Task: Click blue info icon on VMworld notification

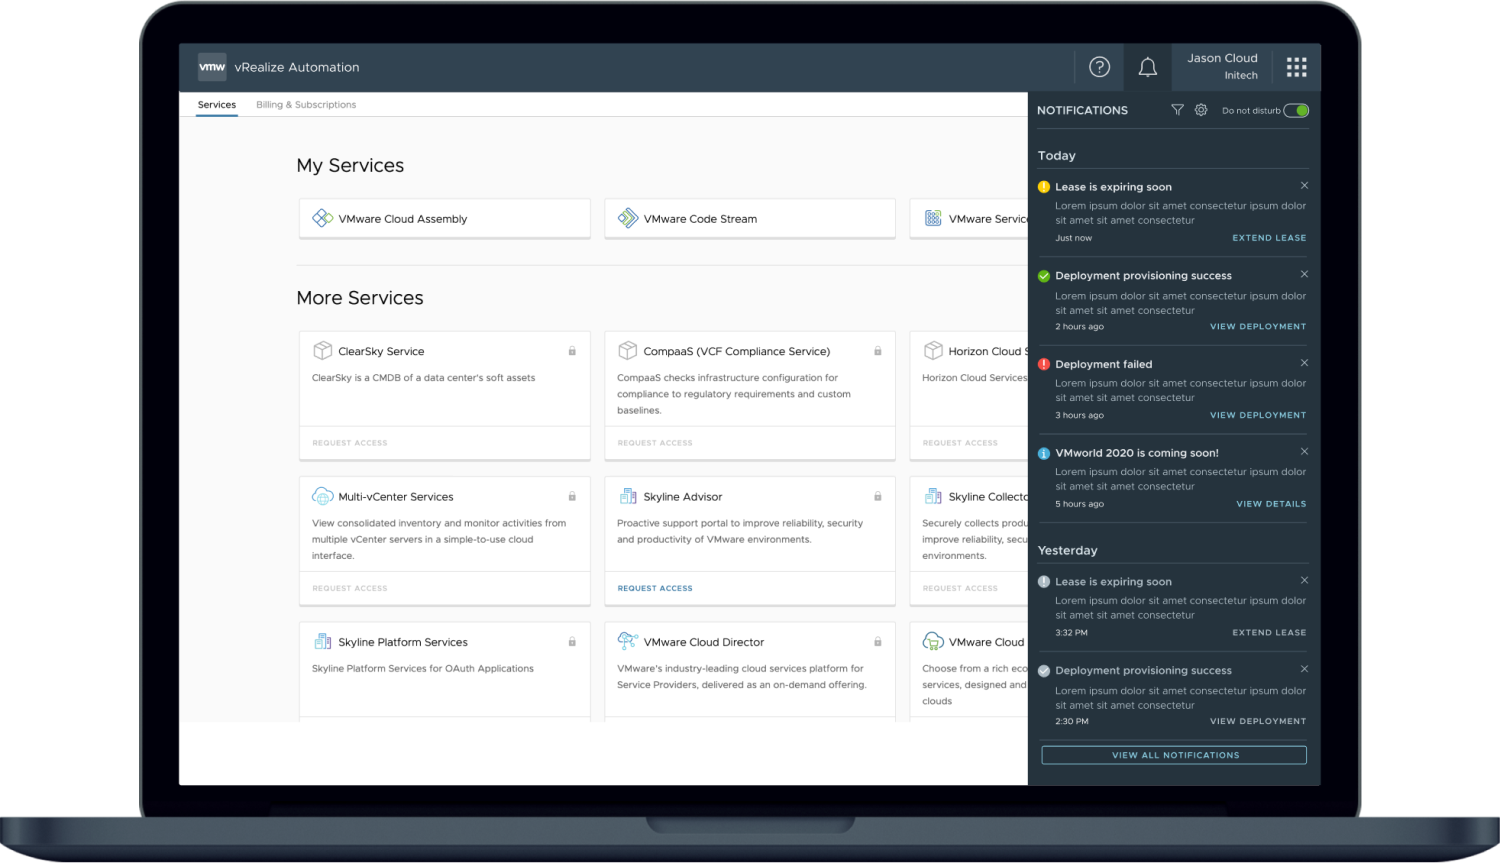Action: 1044,453
